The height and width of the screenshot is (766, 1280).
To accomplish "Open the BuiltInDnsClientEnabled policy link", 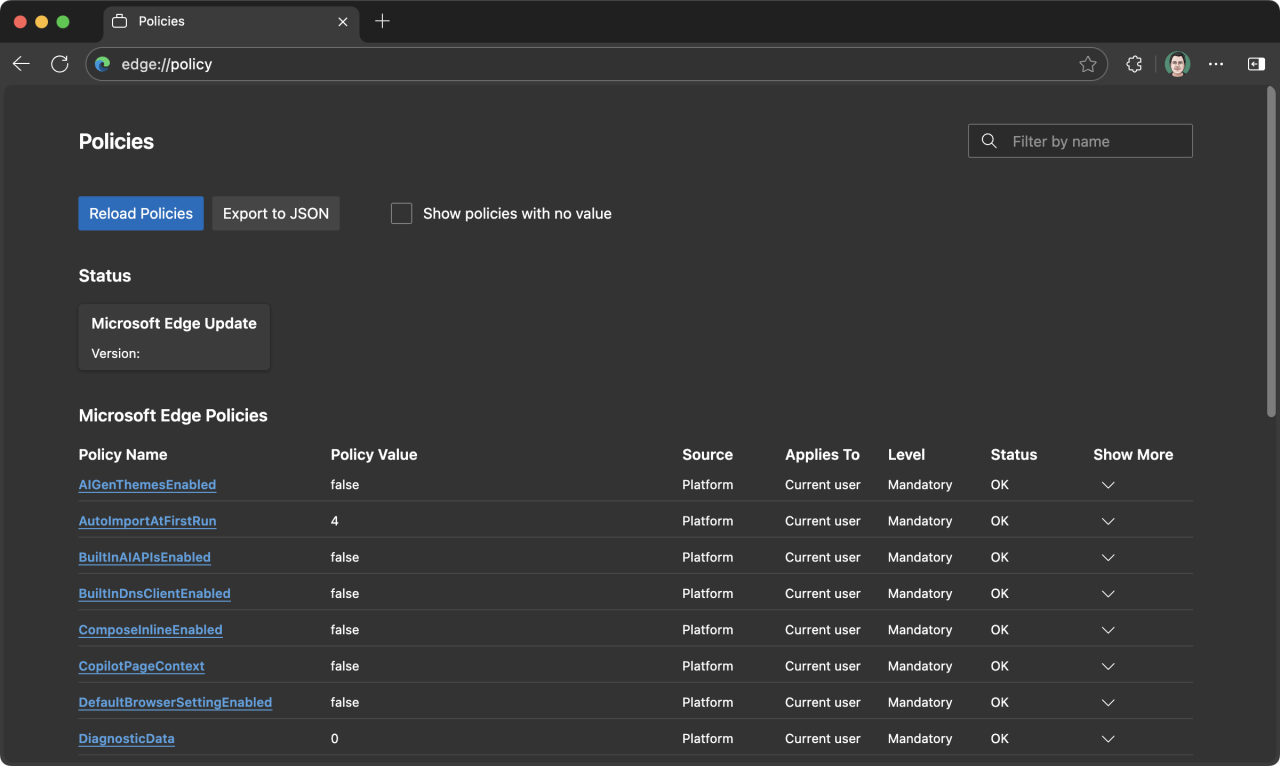I will coord(154,594).
